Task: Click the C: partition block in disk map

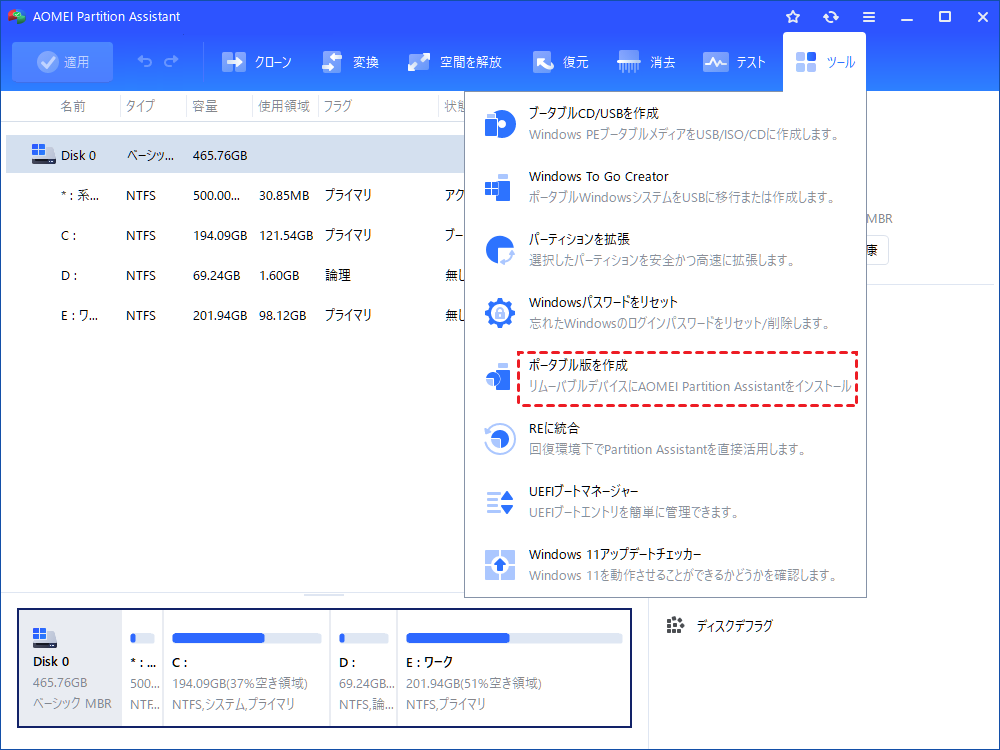Action: 246,668
